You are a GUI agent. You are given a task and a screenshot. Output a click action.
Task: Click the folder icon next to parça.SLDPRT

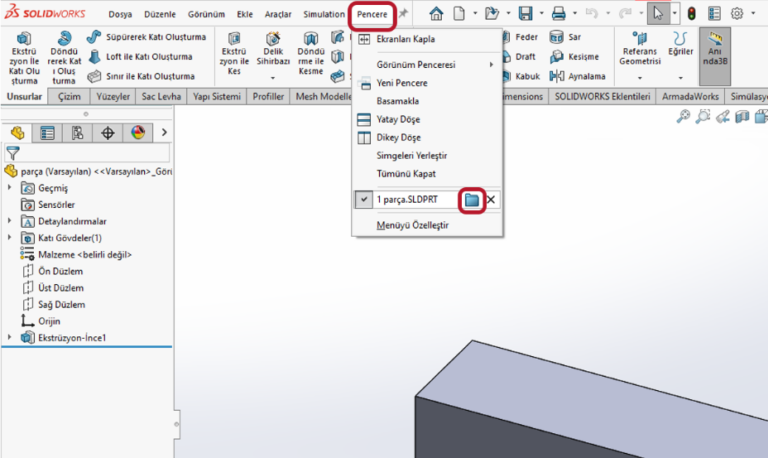[x=472, y=200]
